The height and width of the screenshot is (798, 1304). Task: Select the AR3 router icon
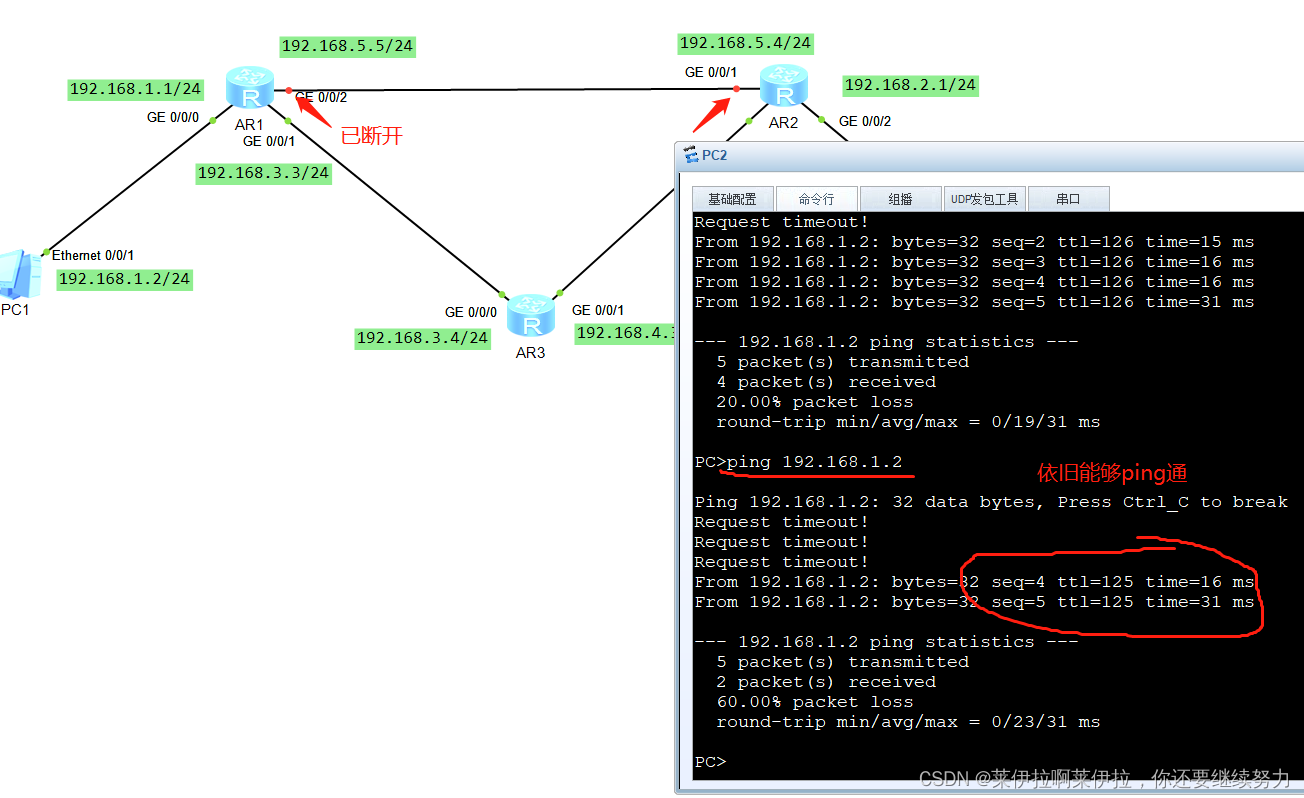[x=530, y=316]
